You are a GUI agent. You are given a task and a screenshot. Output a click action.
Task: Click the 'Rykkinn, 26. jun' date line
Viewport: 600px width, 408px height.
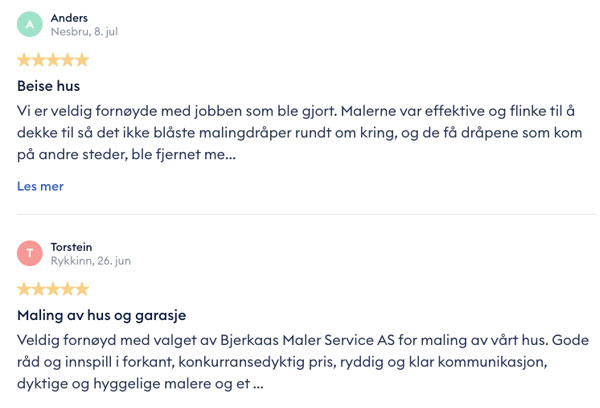click(x=91, y=261)
